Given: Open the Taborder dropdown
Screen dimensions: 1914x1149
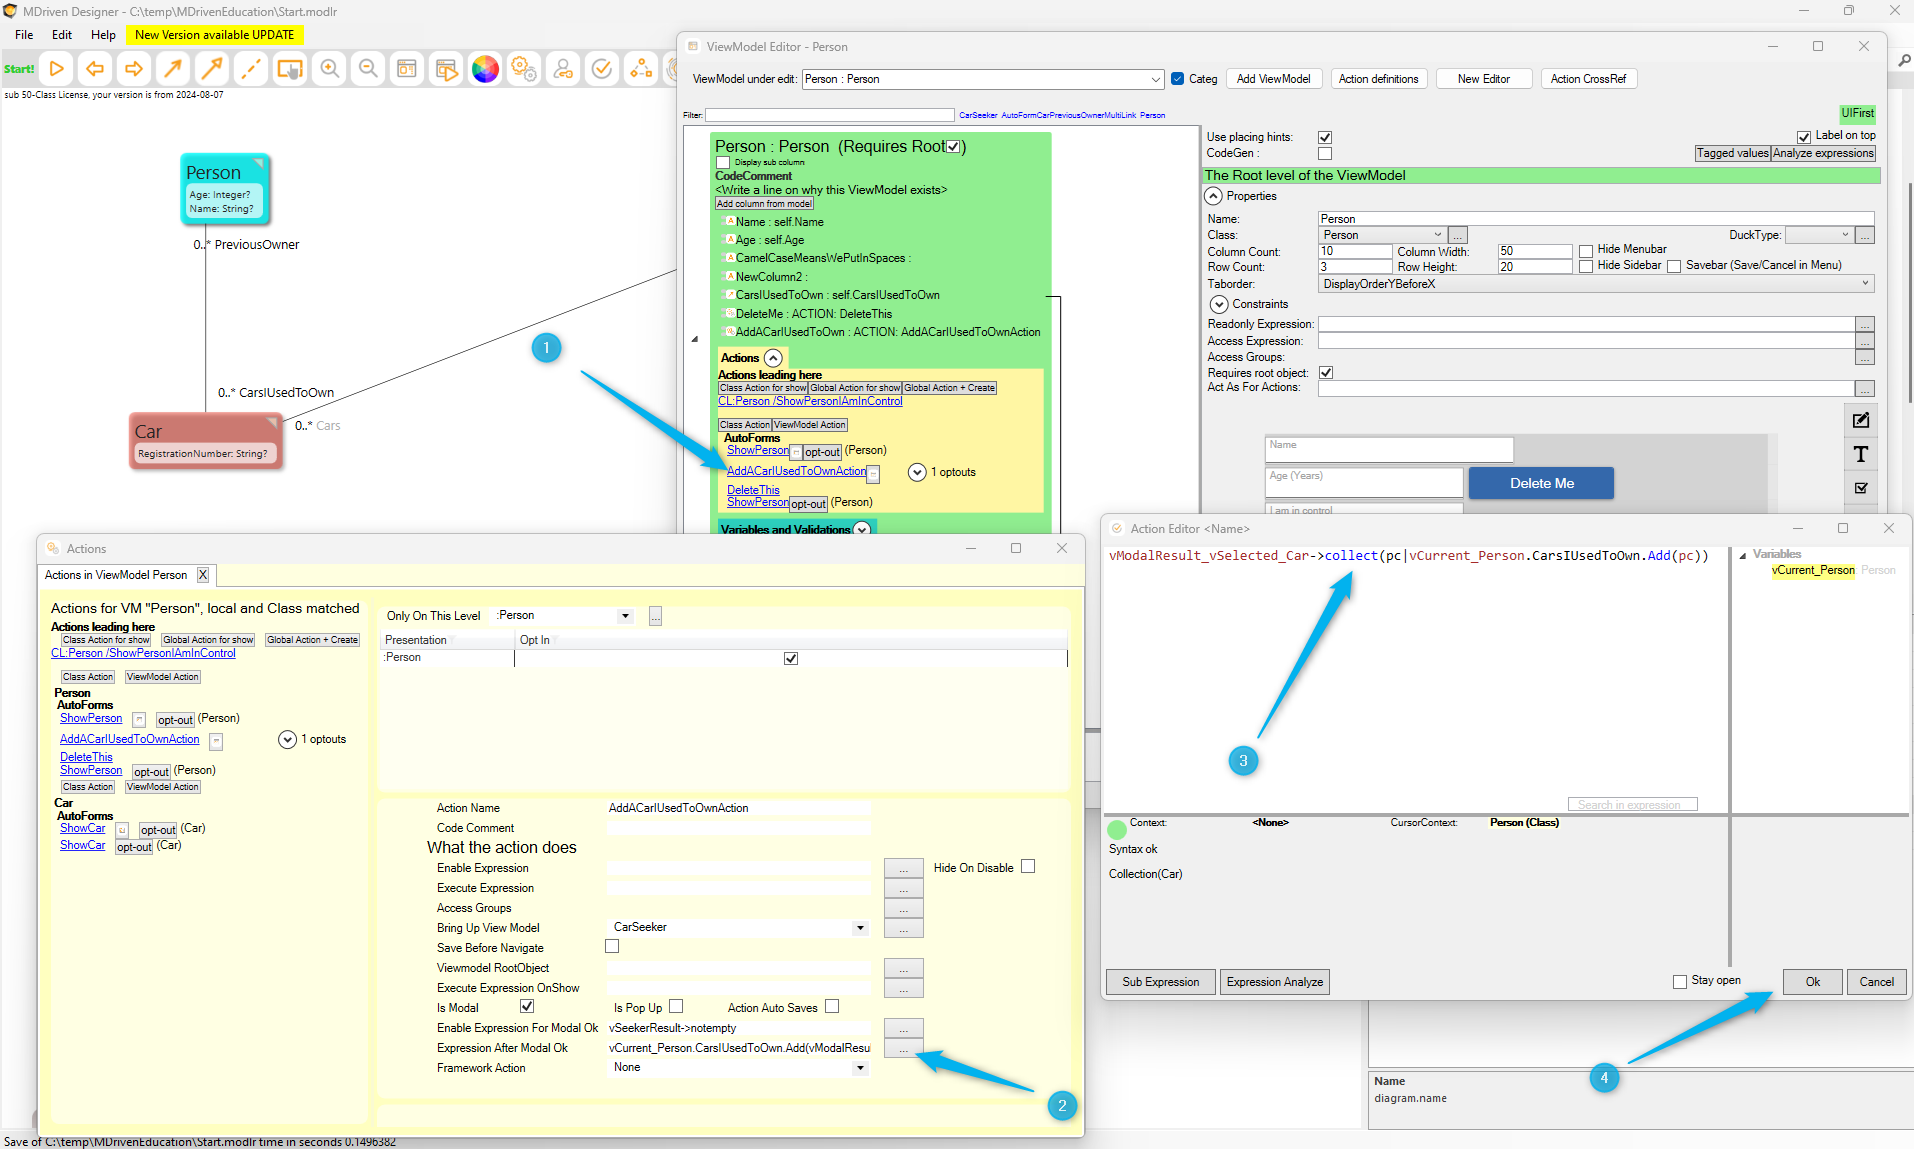Looking at the screenshot, I should 1864,284.
